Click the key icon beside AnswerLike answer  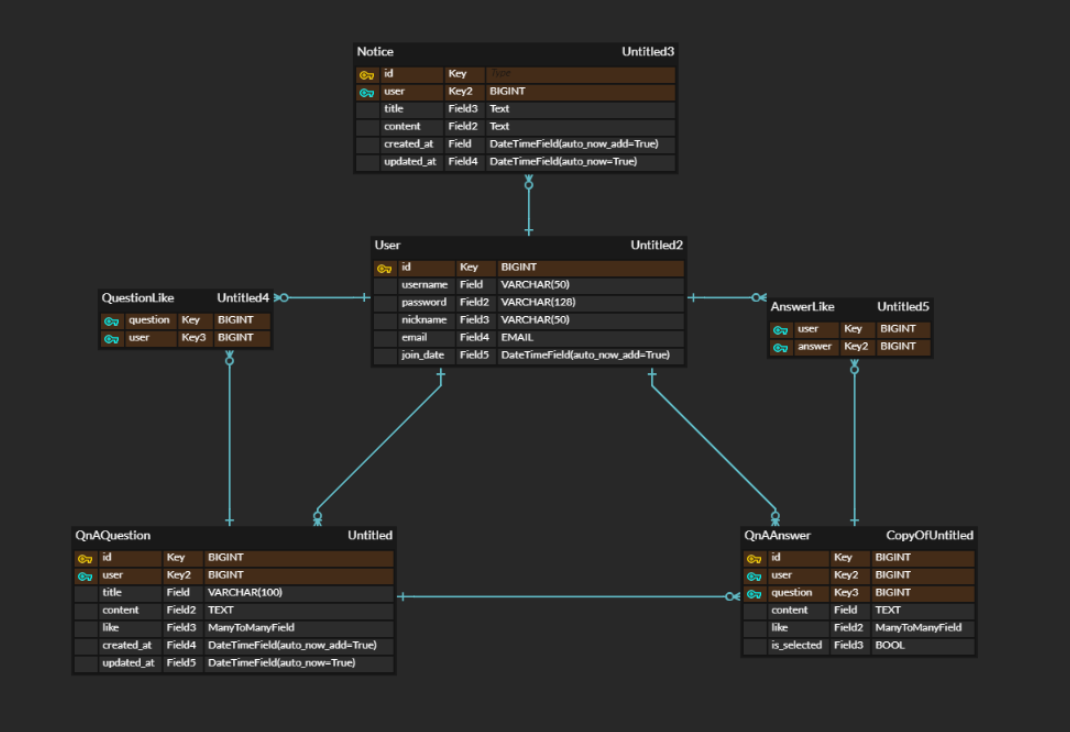780,347
